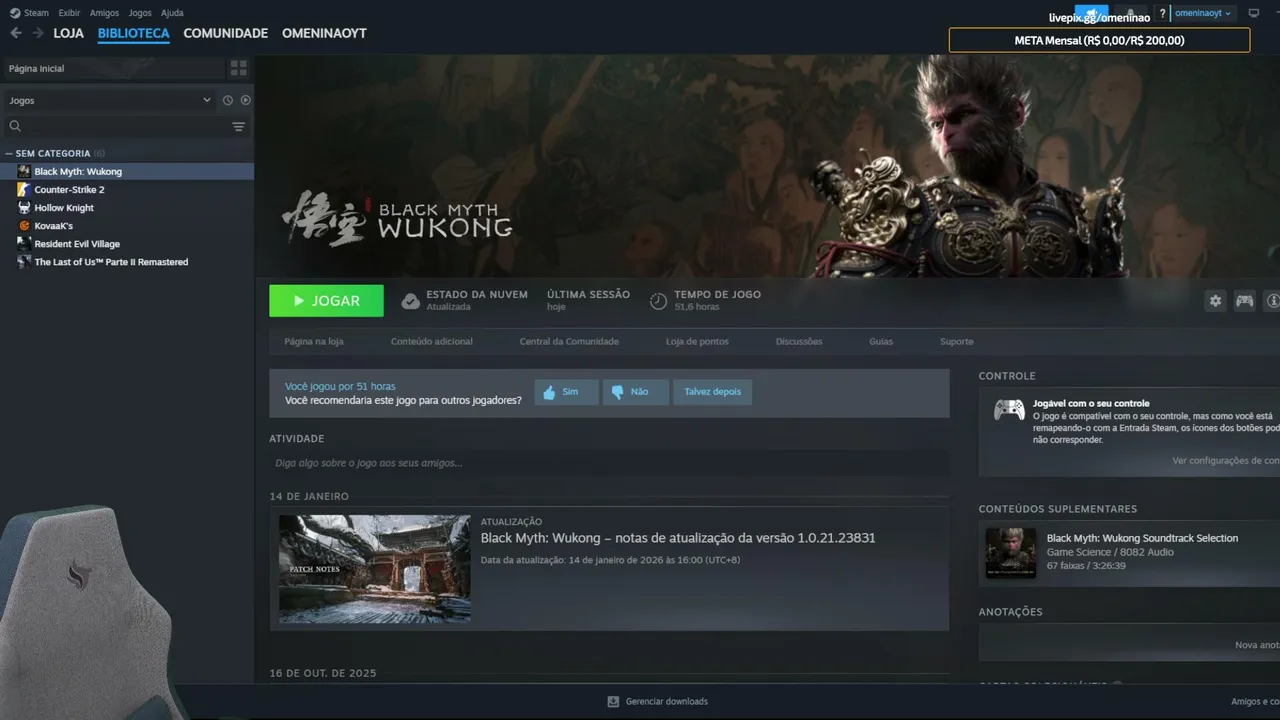Switch to Big Picture mode monitor icon

point(1253,13)
